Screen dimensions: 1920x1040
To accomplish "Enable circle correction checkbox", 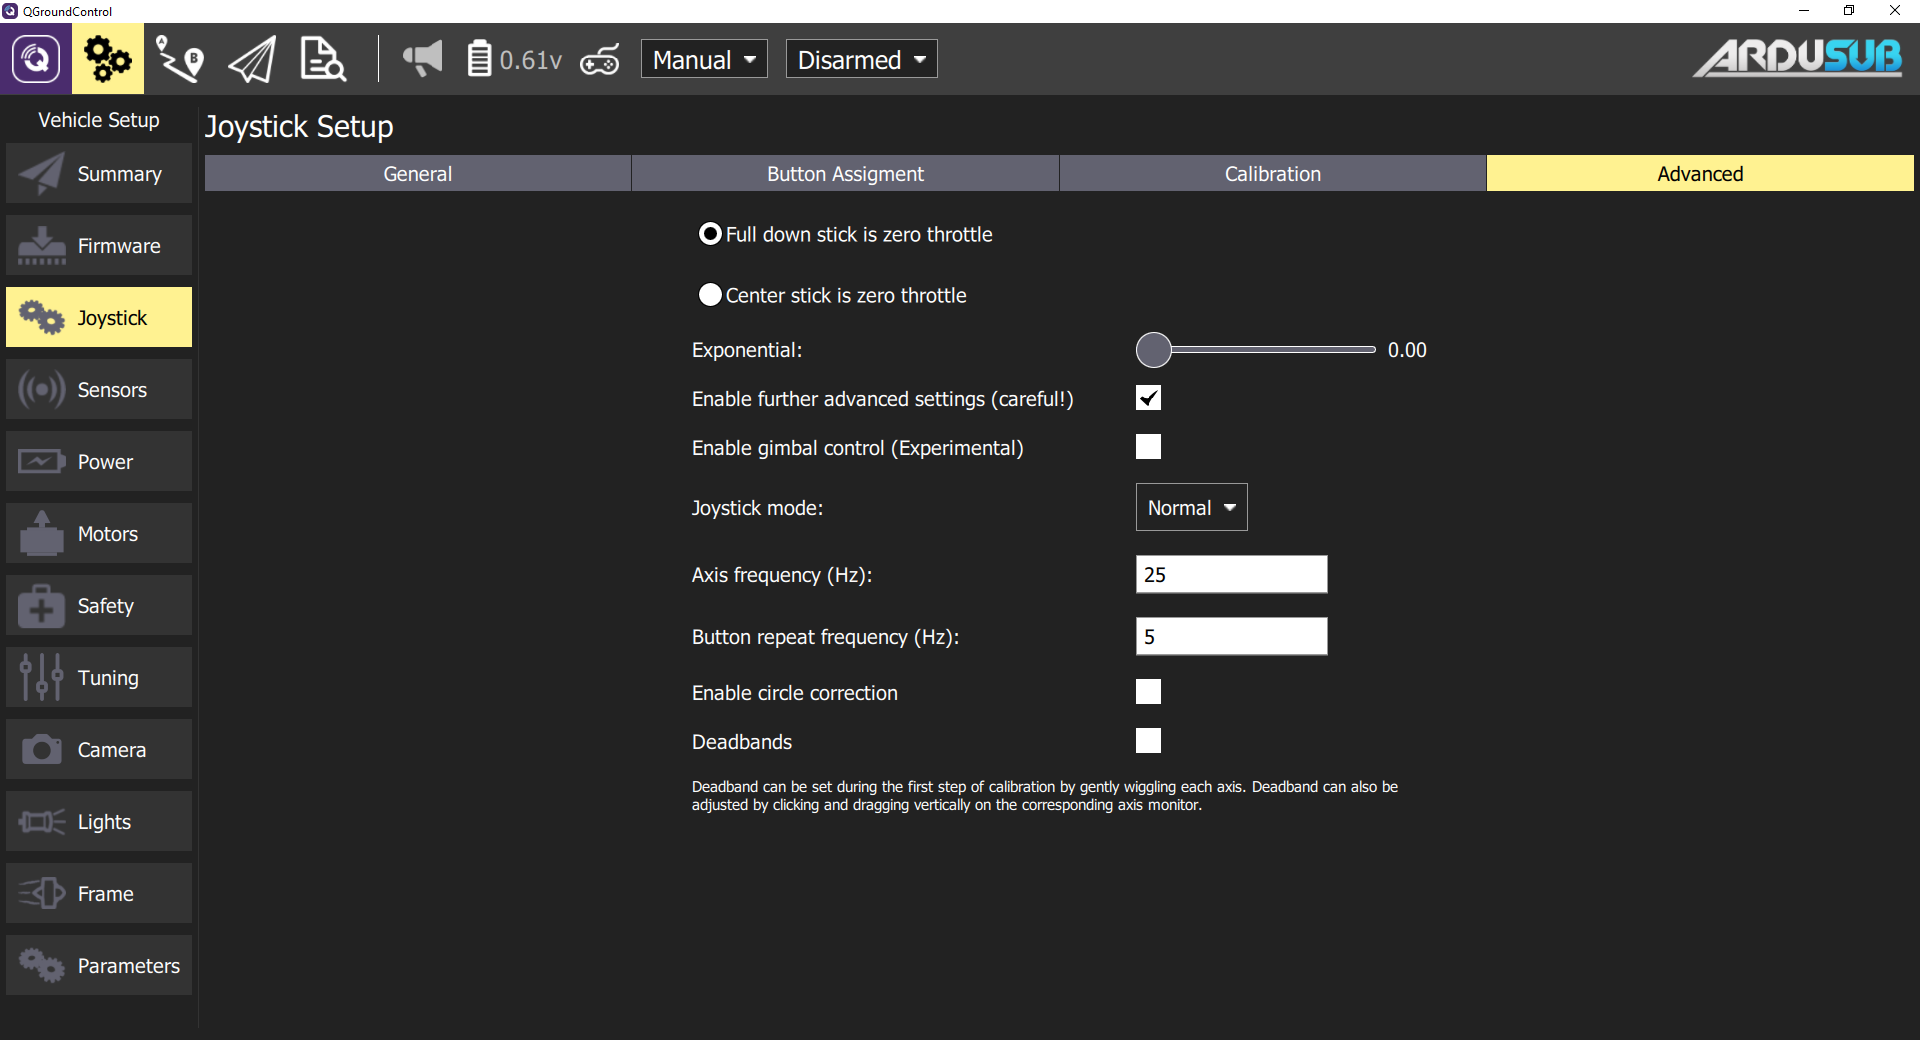I will (1148, 692).
